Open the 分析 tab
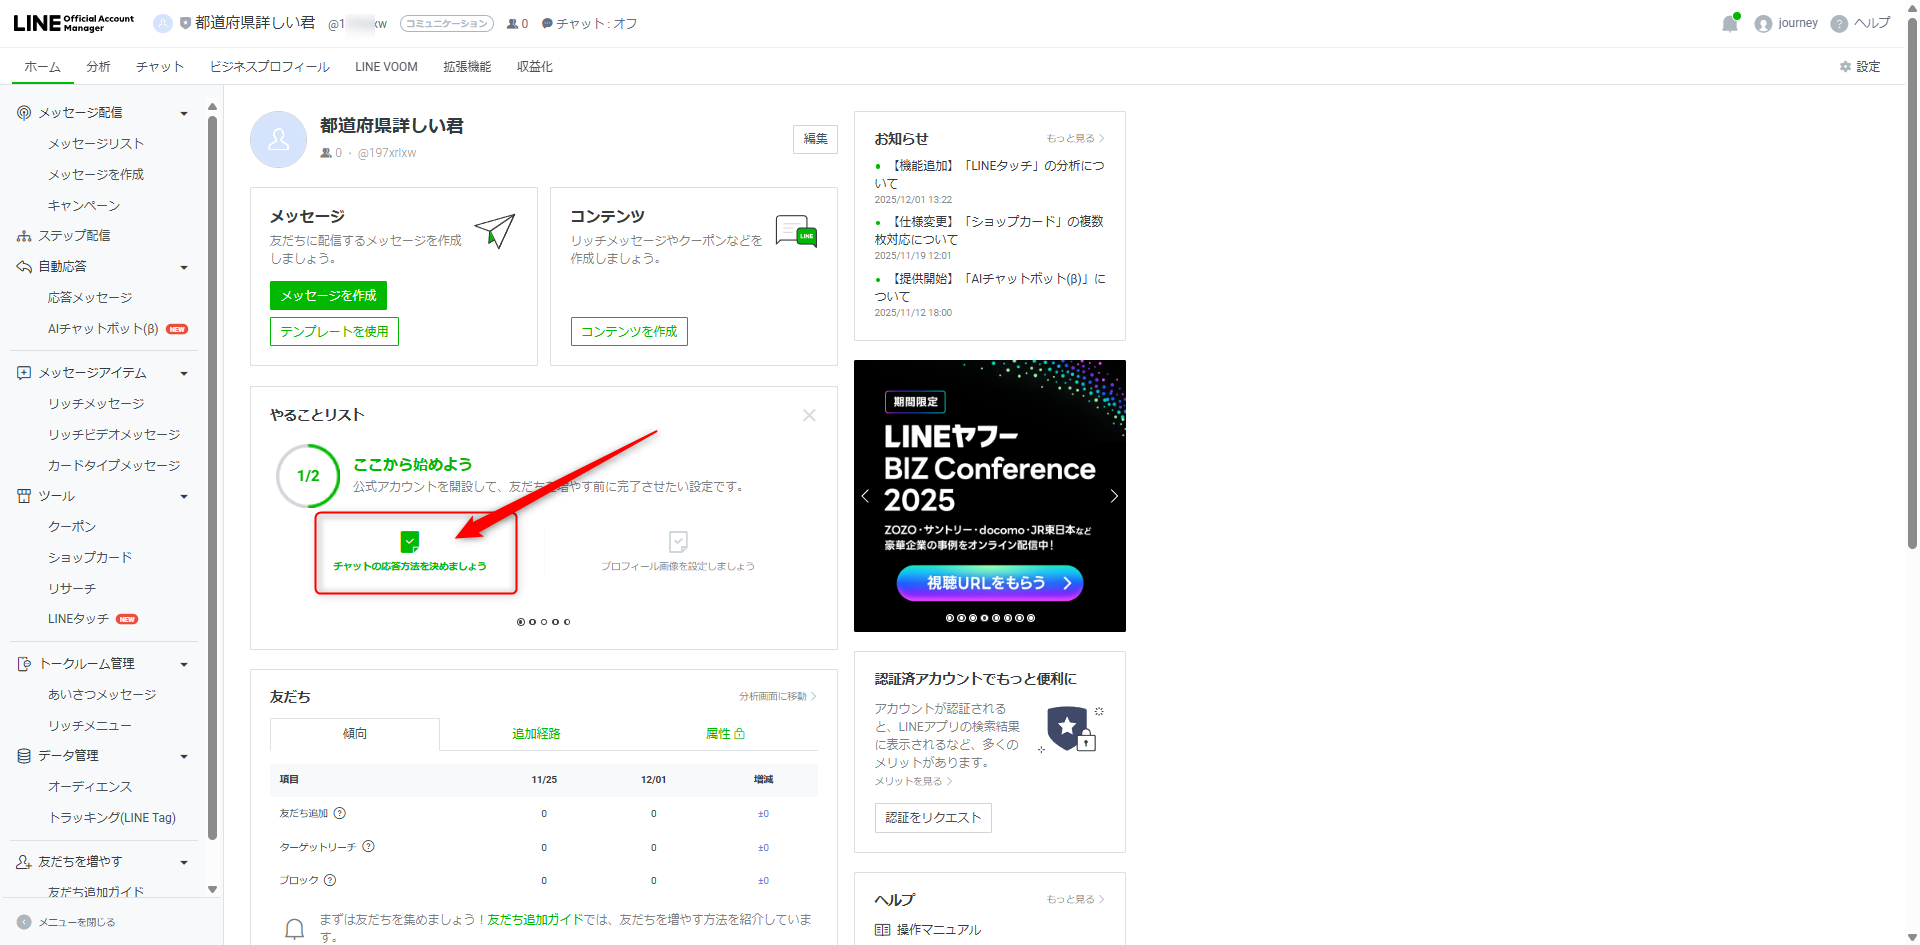 (x=98, y=67)
